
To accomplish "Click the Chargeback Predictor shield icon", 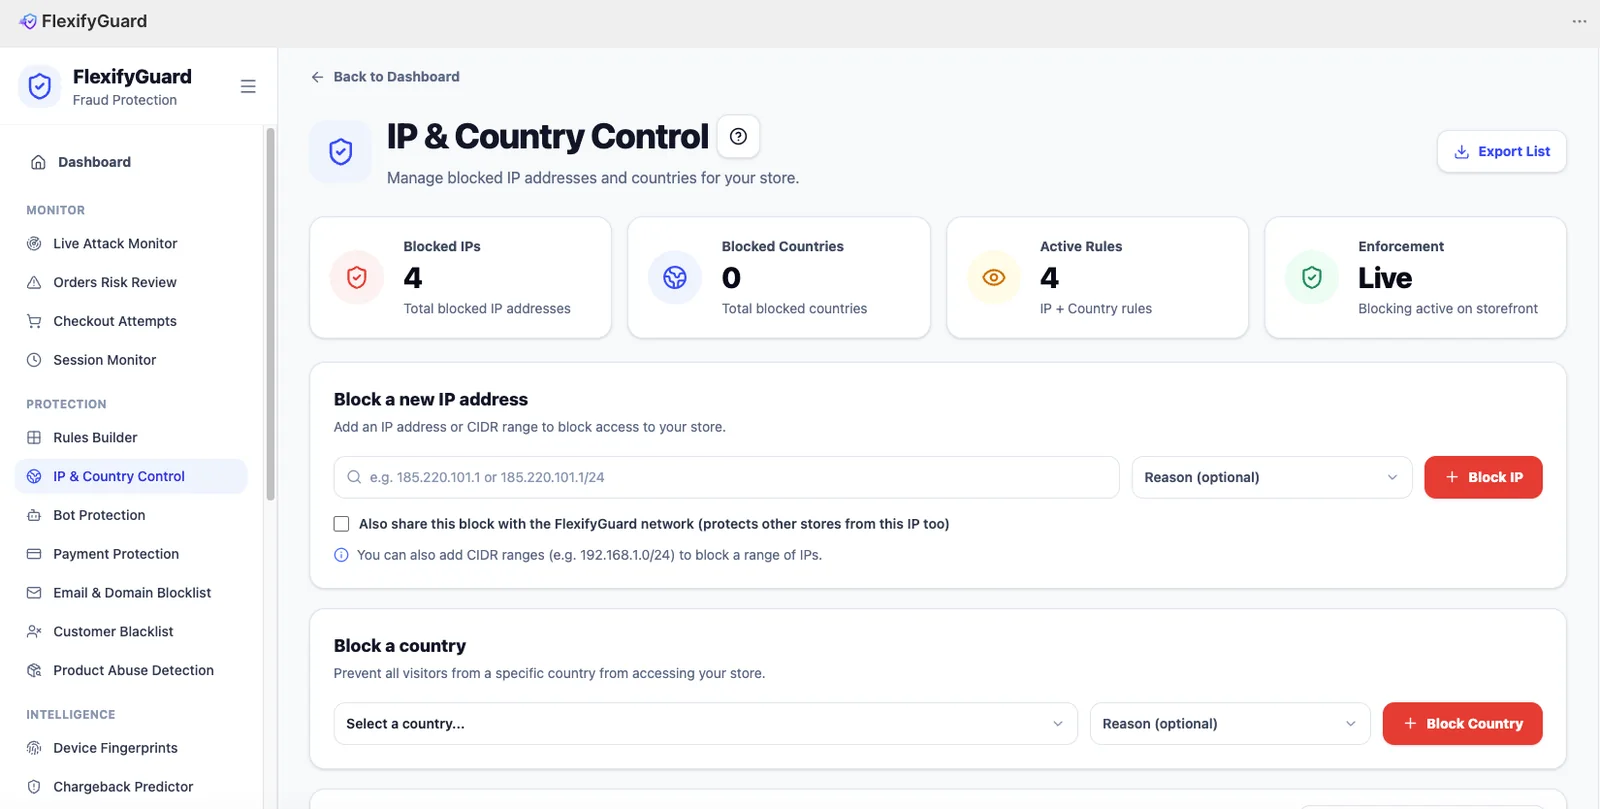I will (x=34, y=787).
